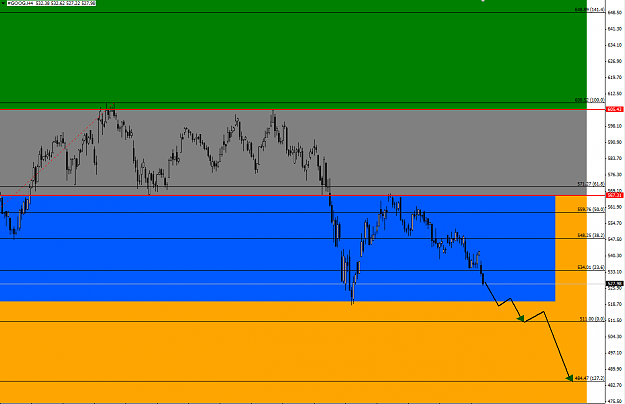Click the upper red price tag near 605
The width and height of the screenshot is (625, 404).
[614, 109]
